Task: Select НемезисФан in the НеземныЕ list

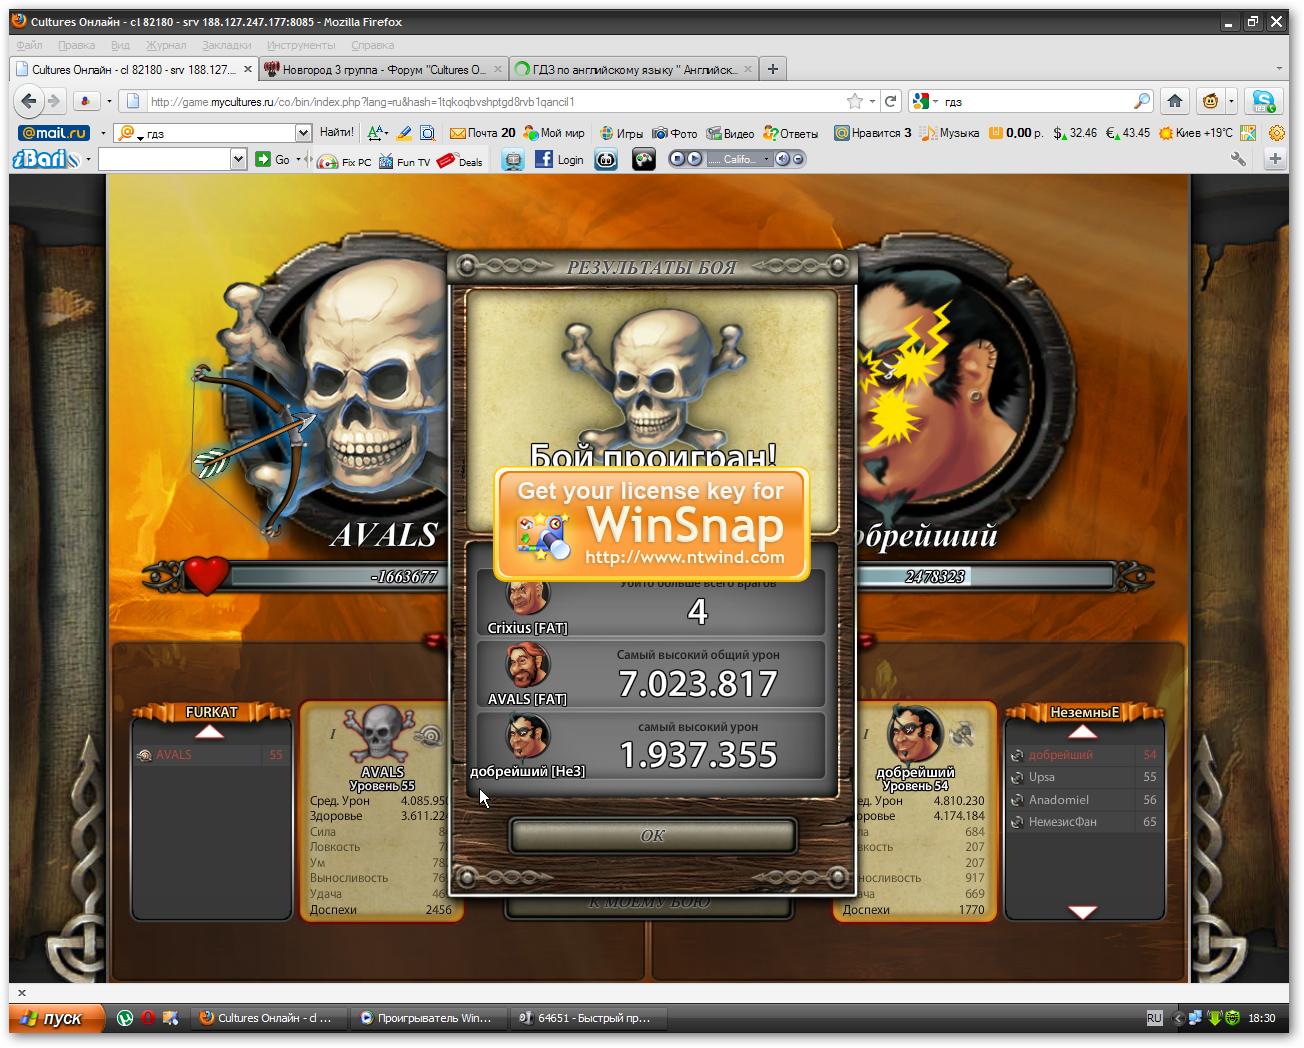Action: click(x=1084, y=822)
